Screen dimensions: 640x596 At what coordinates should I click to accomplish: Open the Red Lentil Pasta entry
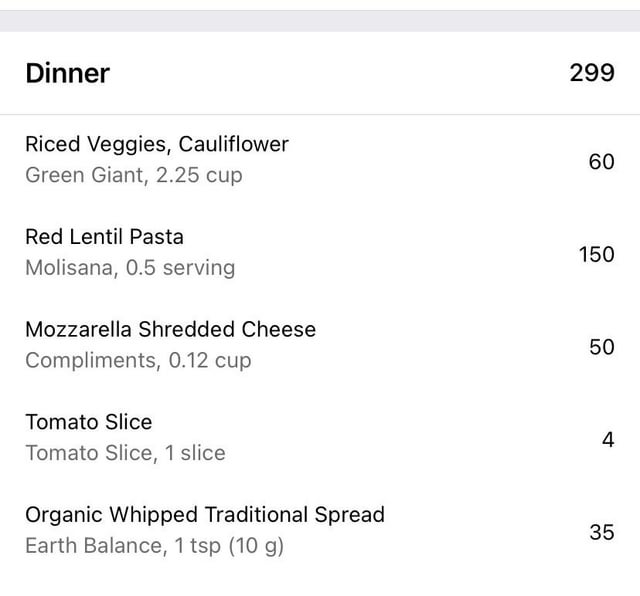320,253
